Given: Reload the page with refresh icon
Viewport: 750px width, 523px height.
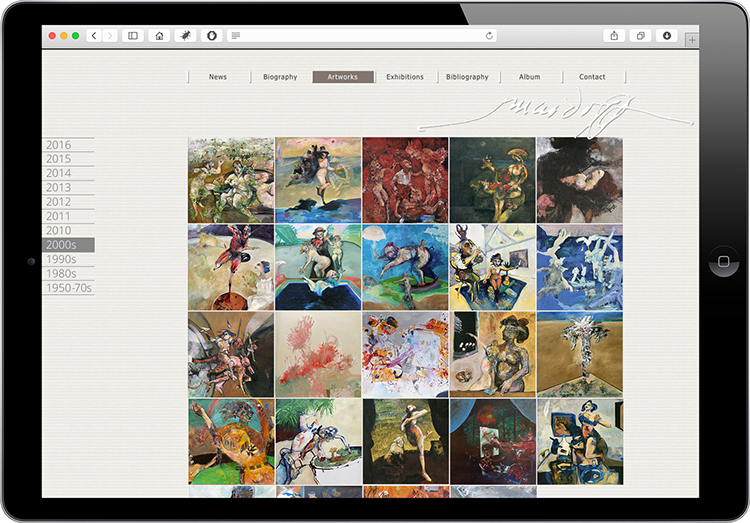Looking at the screenshot, I should point(489,35).
